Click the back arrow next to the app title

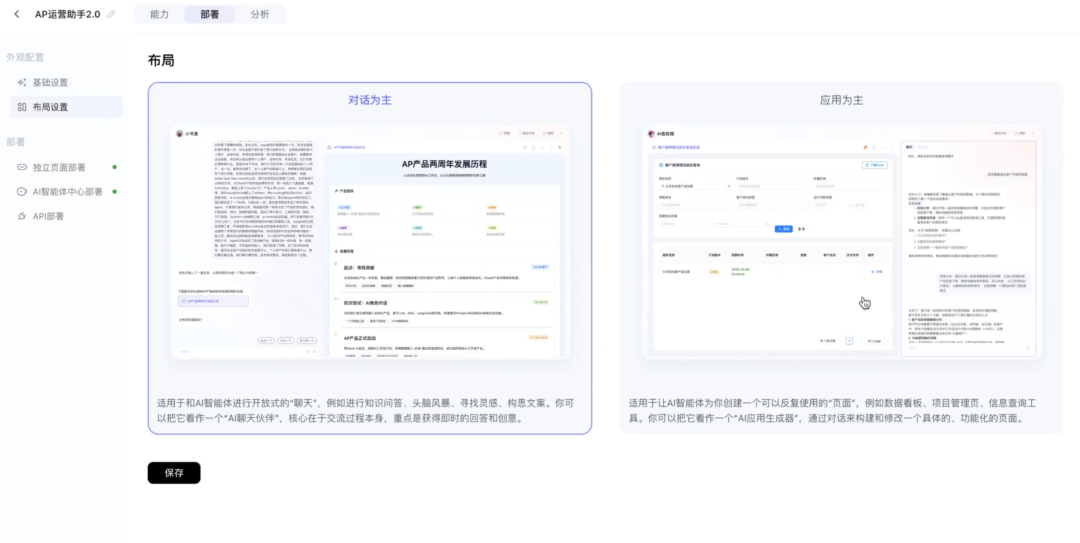(16, 14)
